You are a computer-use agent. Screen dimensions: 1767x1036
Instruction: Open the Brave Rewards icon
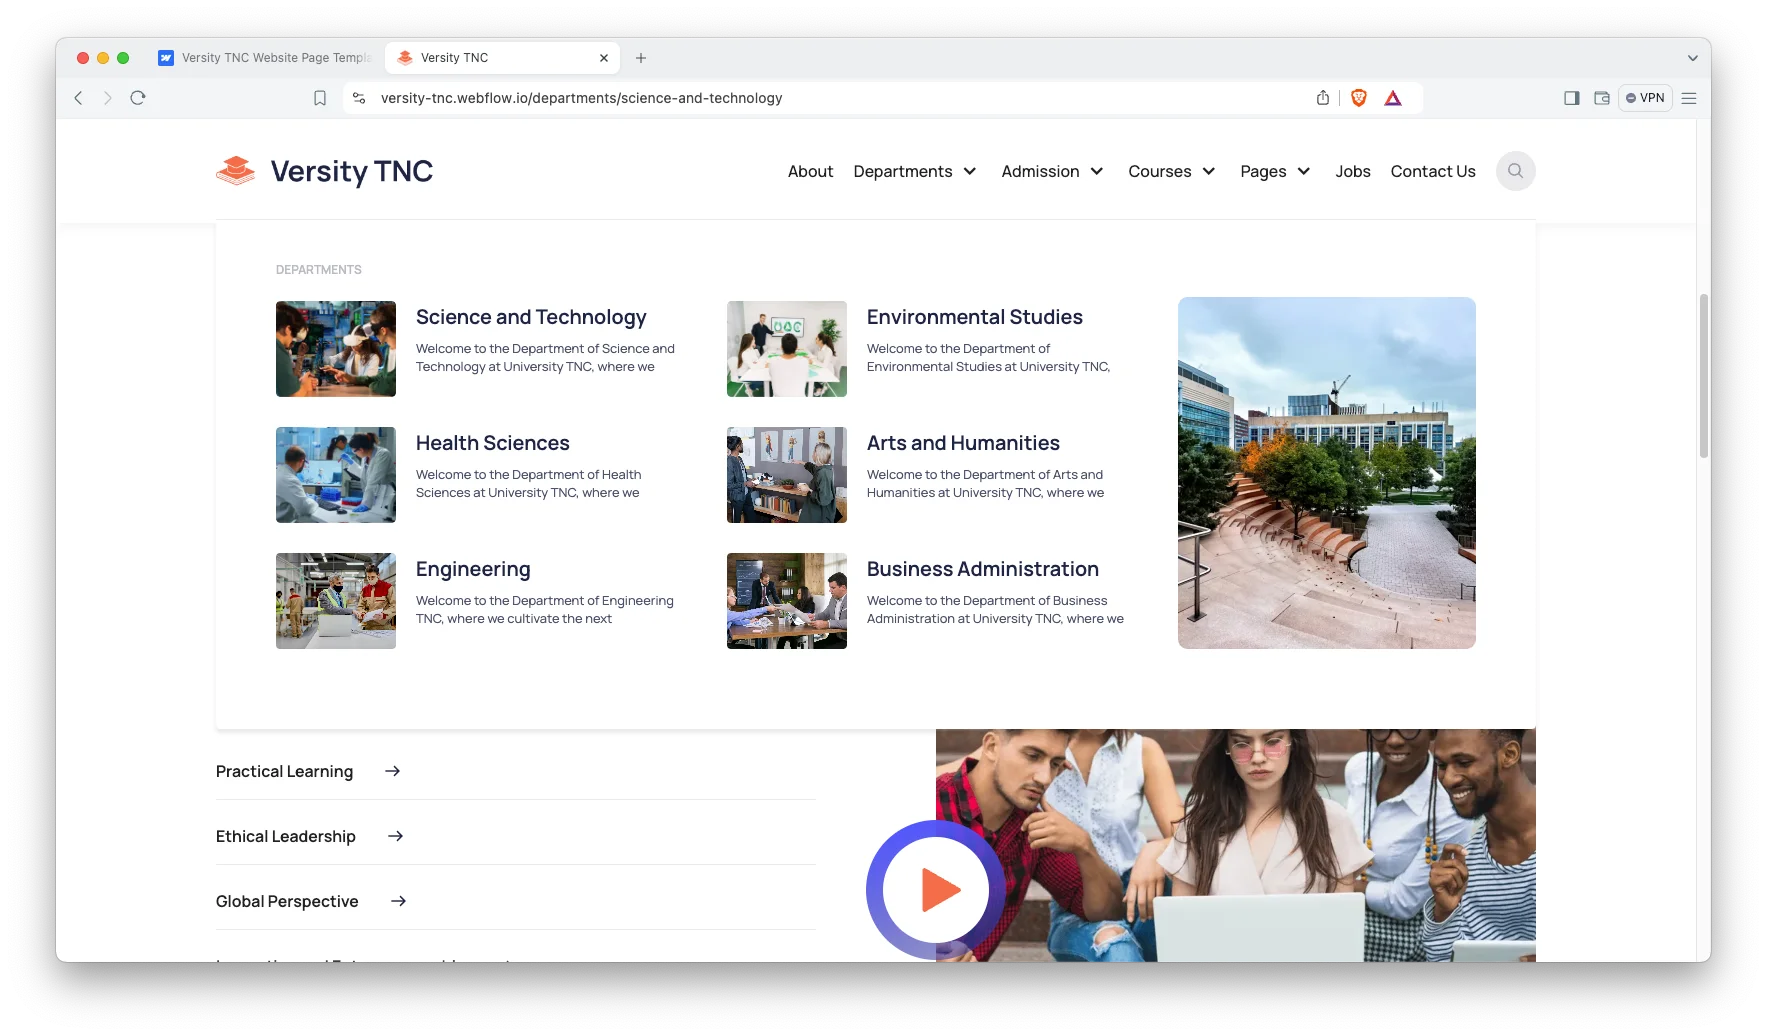(x=1394, y=98)
